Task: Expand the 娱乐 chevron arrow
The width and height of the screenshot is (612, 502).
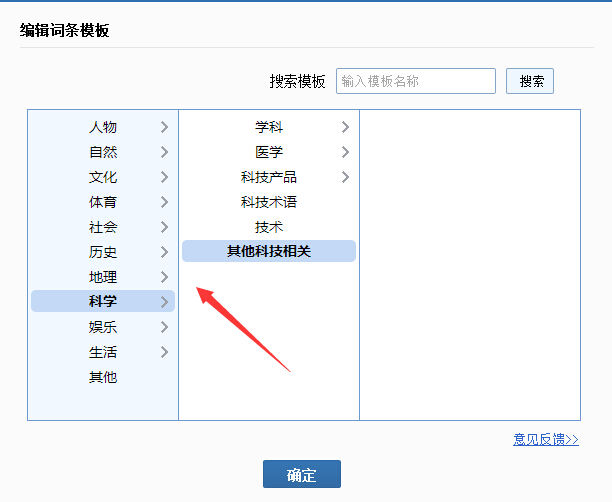Action: pos(164,327)
